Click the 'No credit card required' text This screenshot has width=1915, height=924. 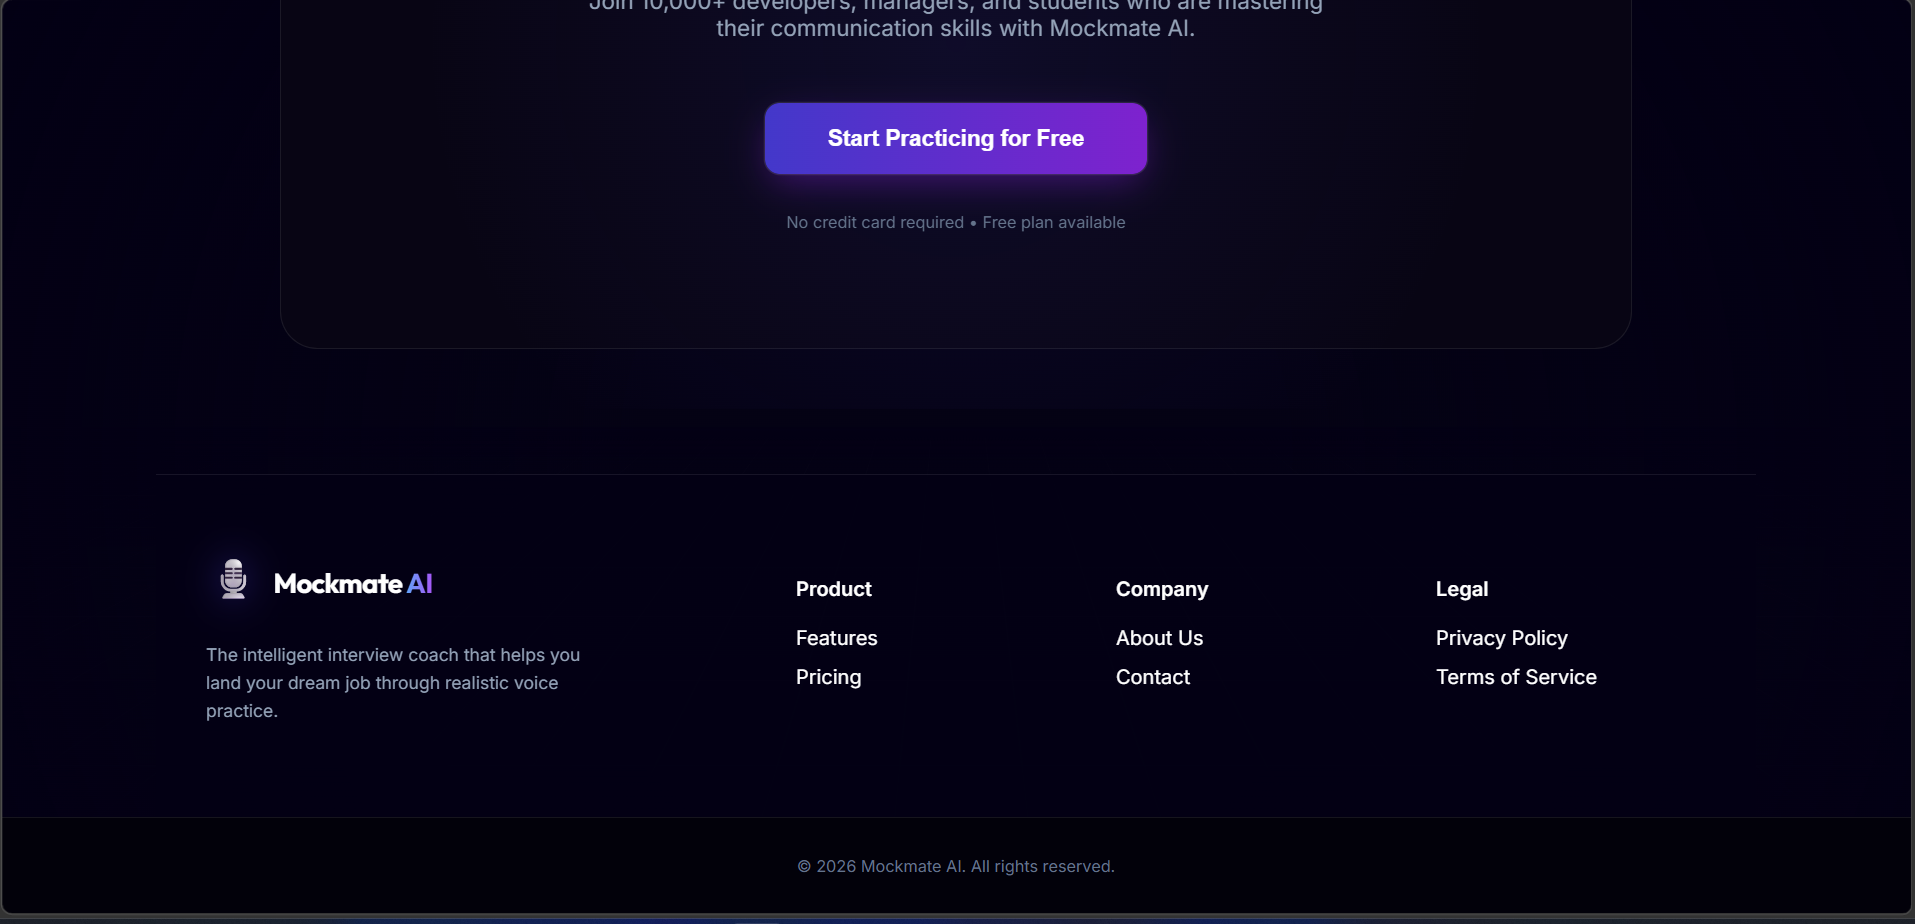coord(875,222)
